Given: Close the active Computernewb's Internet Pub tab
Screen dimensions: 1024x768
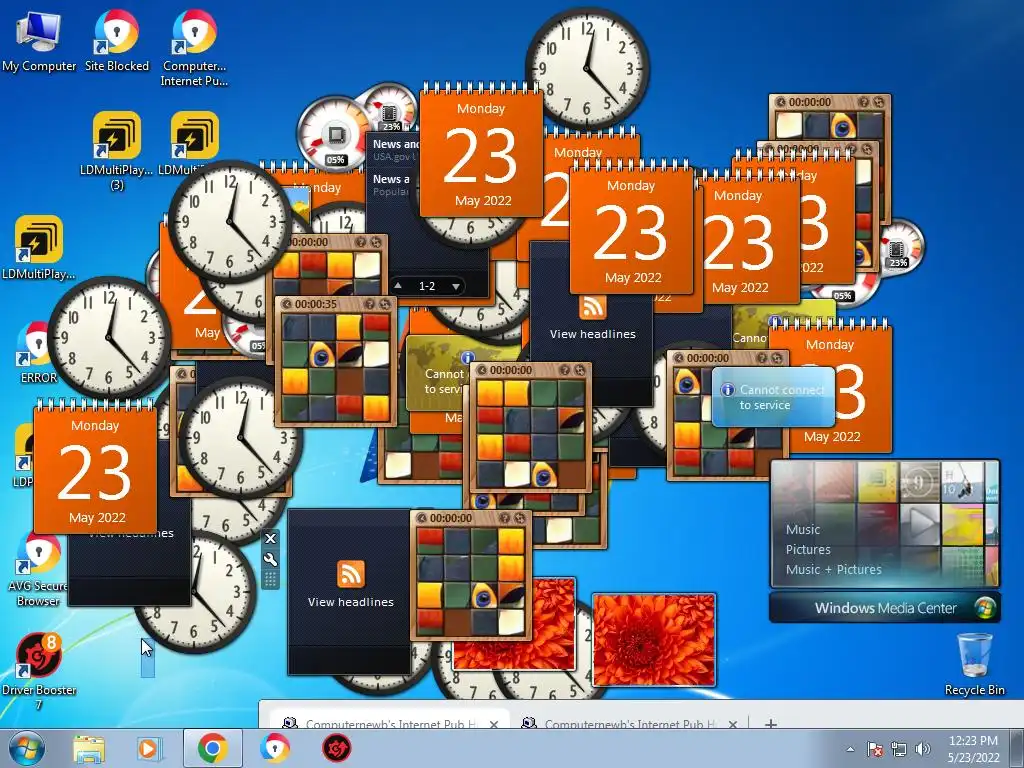Looking at the screenshot, I should click(x=494, y=724).
